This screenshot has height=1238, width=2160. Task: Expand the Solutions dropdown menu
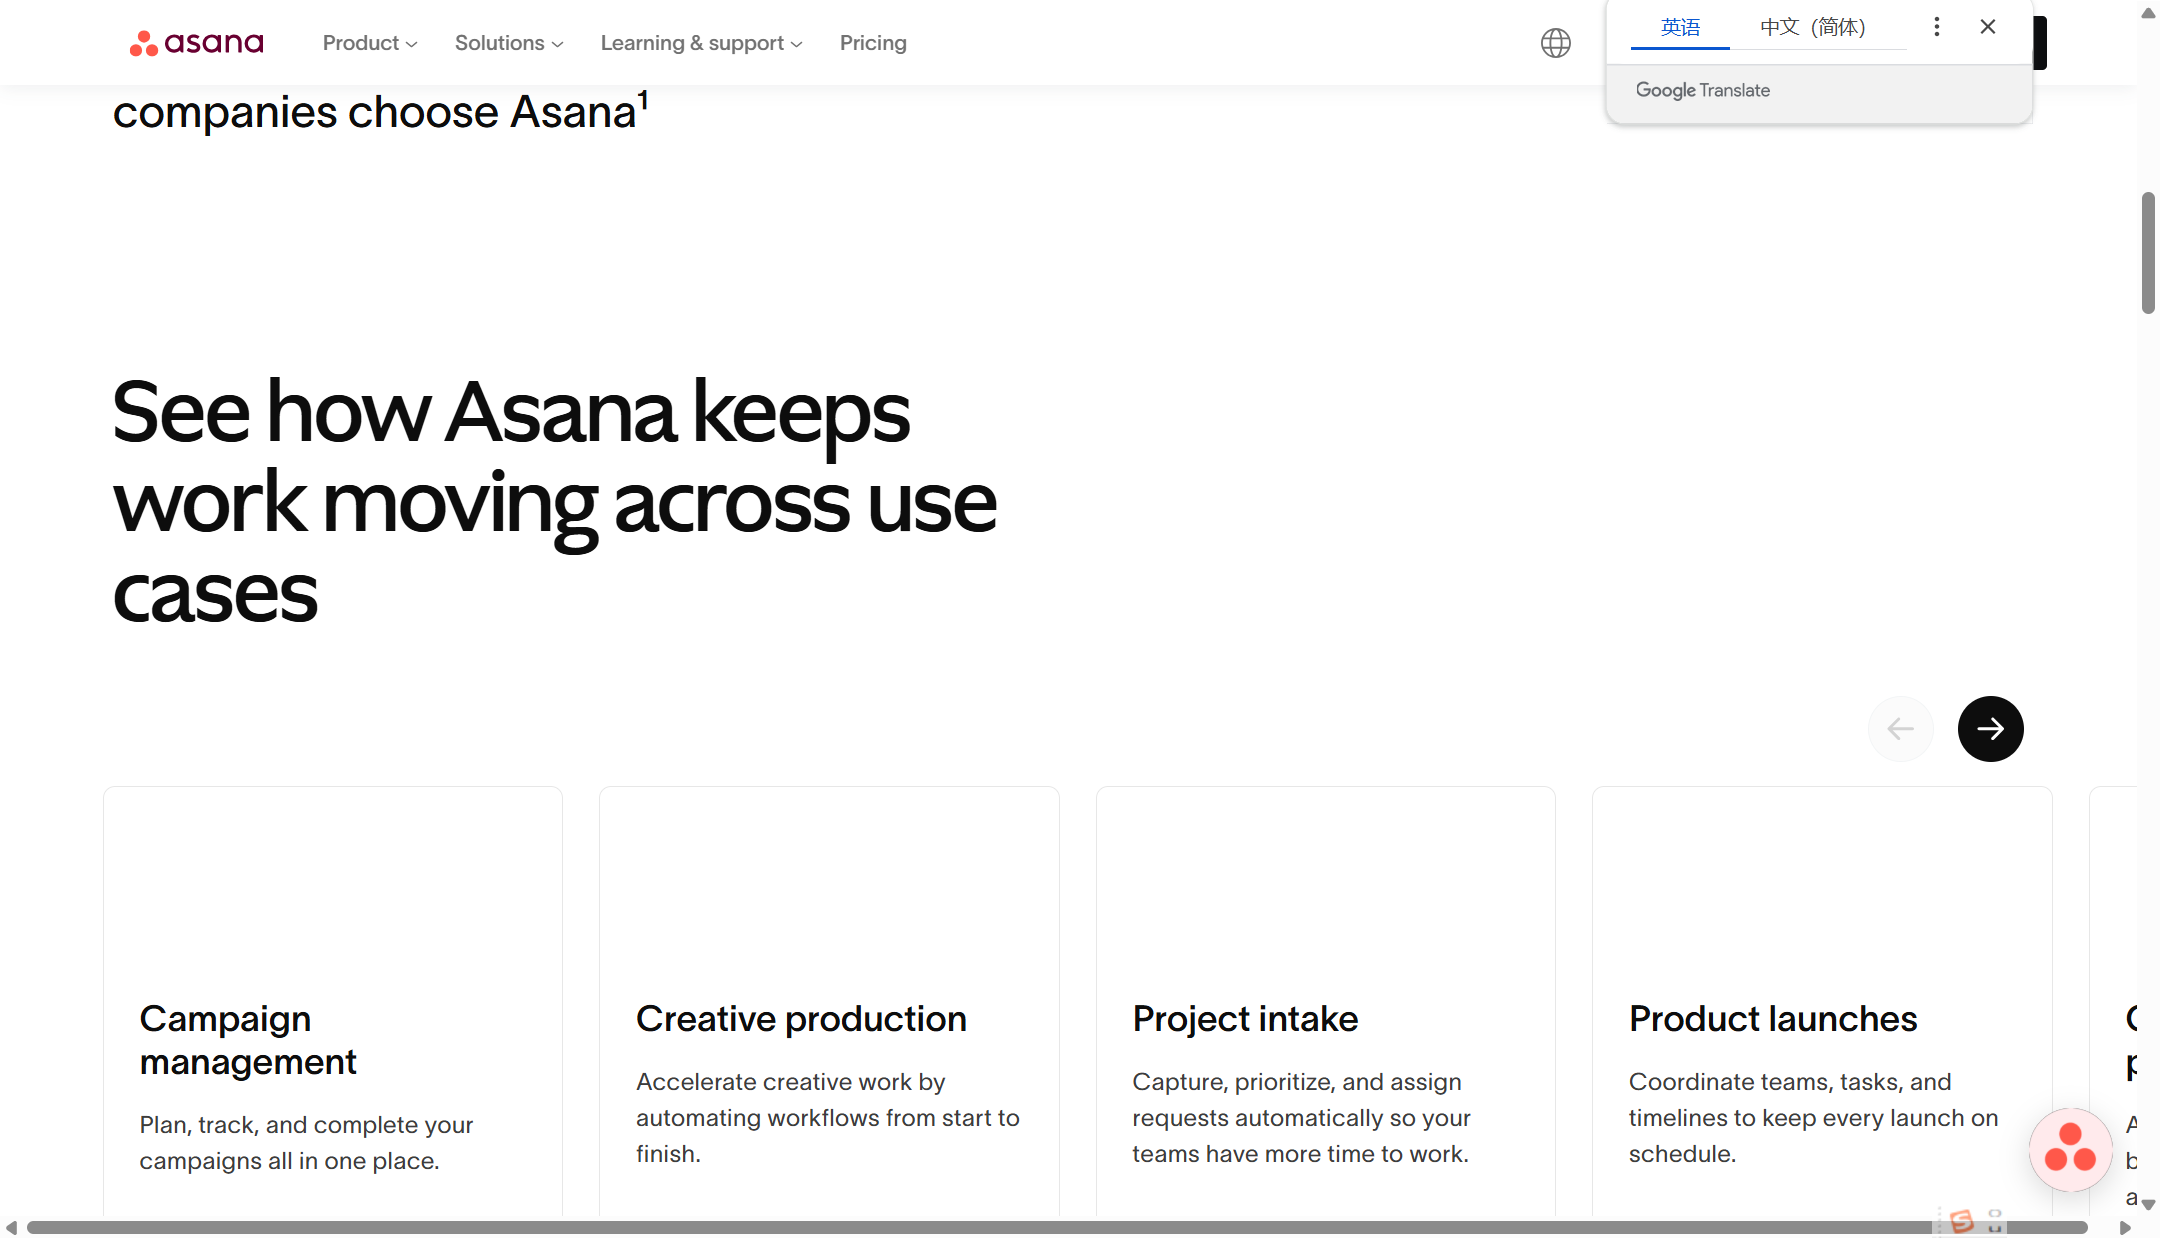(x=508, y=43)
